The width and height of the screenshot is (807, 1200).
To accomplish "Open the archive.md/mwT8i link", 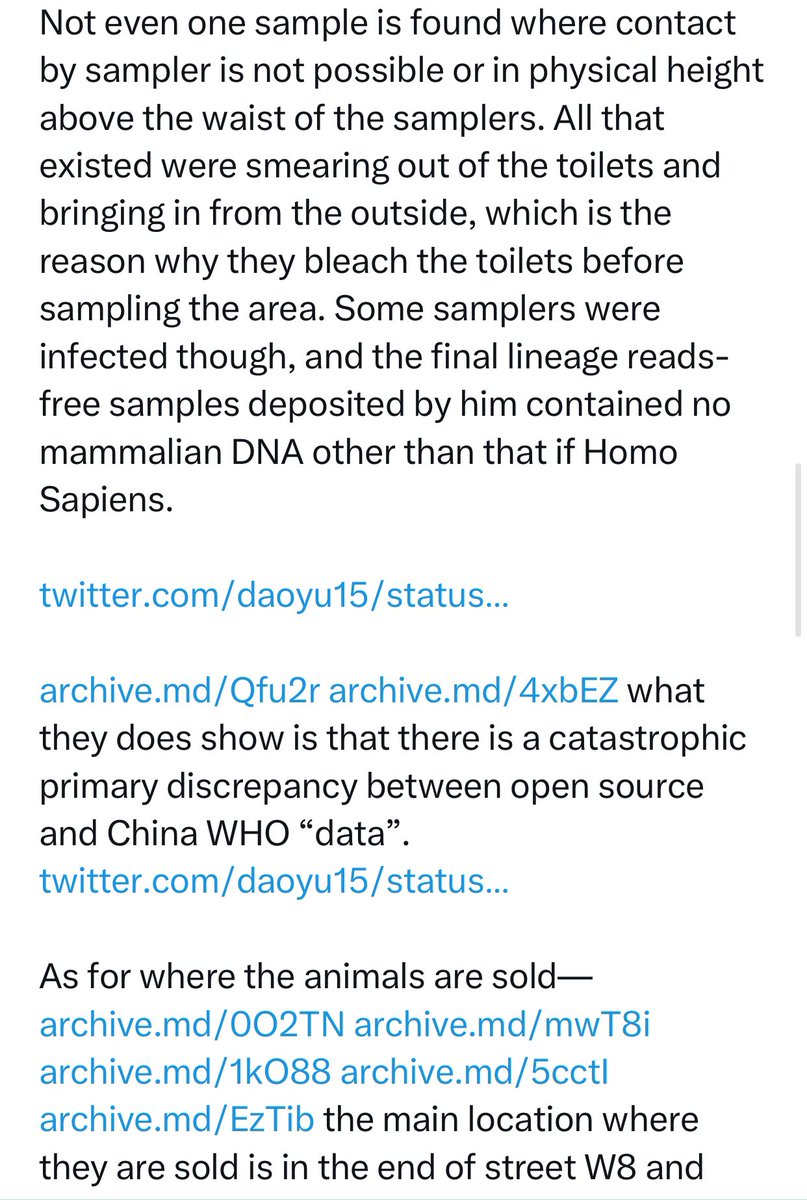I will pos(502,1024).
